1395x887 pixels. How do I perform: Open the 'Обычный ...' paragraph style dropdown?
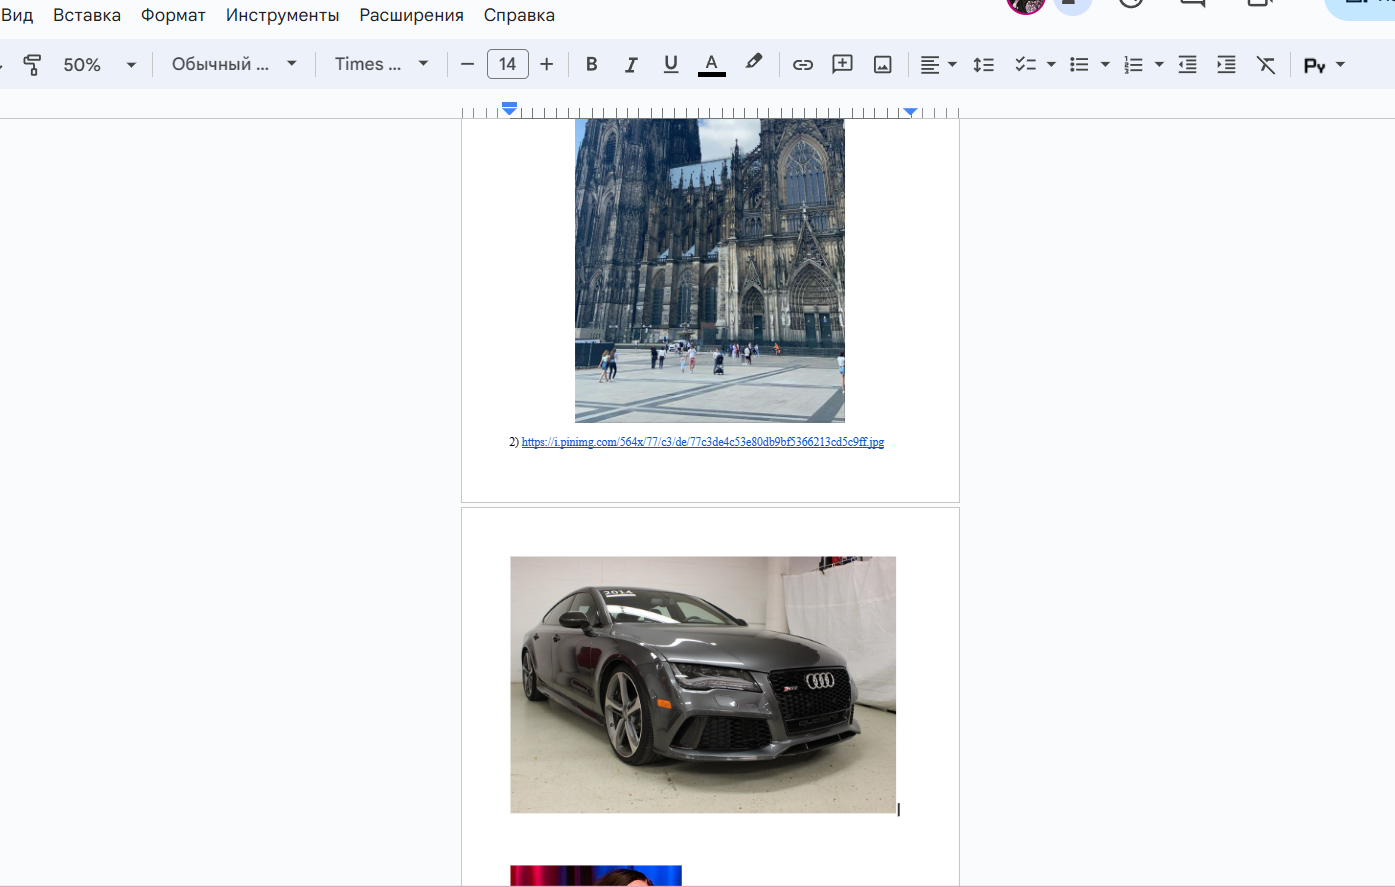click(x=234, y=64)
